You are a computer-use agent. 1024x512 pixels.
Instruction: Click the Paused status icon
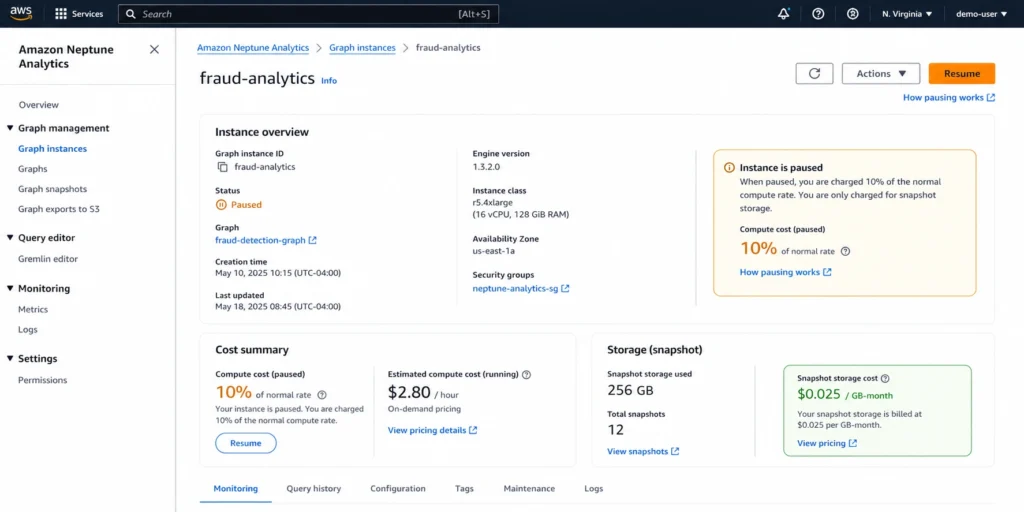click(221, 204)
